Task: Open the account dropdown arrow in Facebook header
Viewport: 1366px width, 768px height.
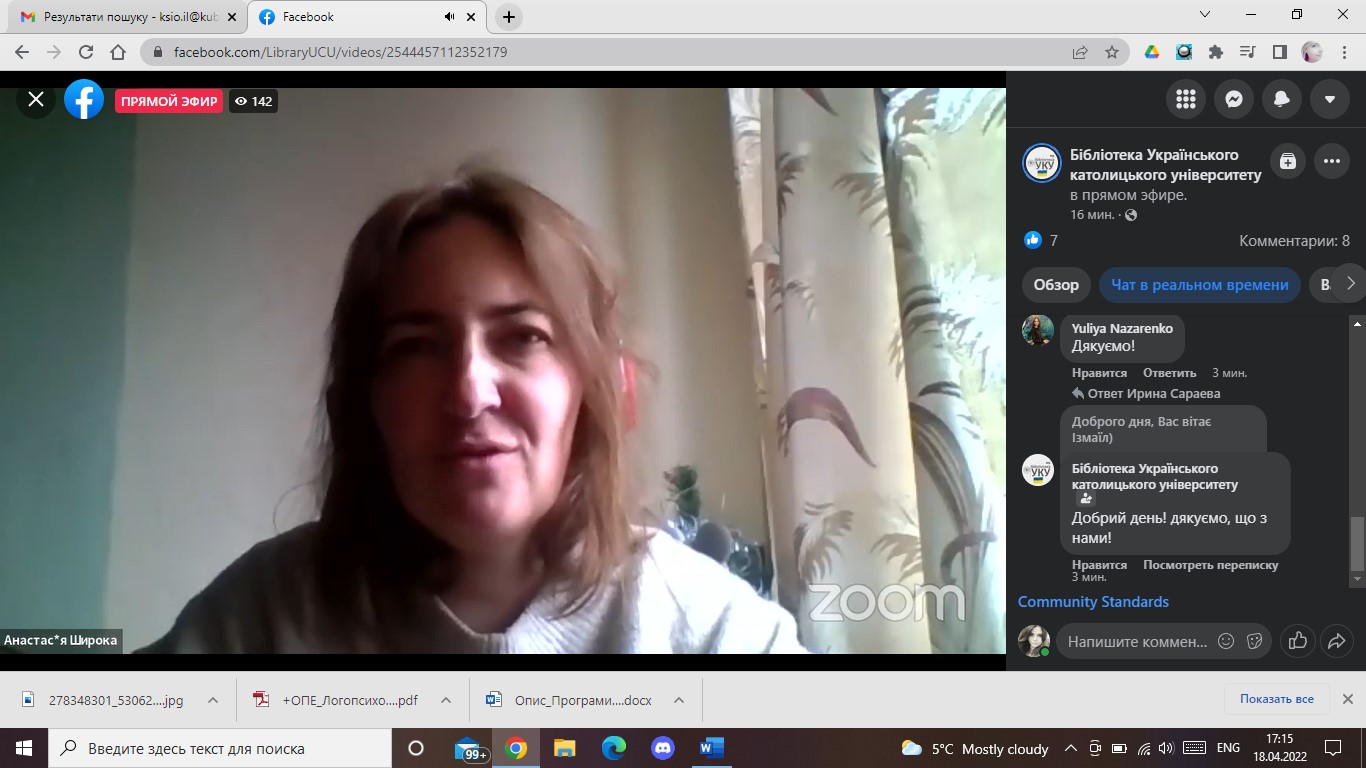Action: tap(1330, 99)
